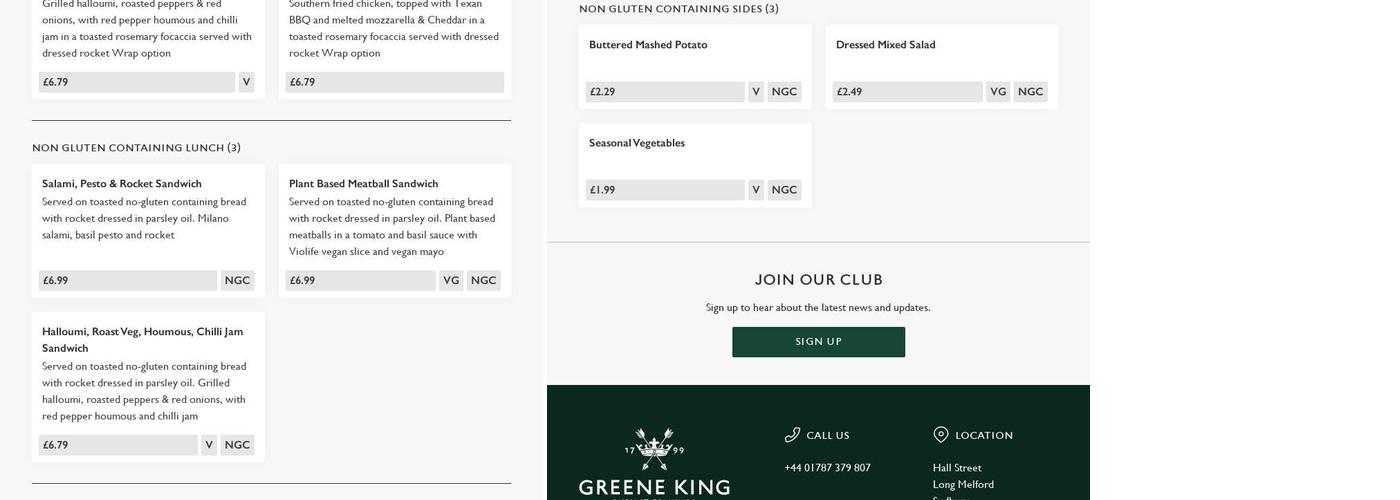Click the phone icon beside Call Us
This screenshot has height=500, width=1400.
[x=792, y=435]
